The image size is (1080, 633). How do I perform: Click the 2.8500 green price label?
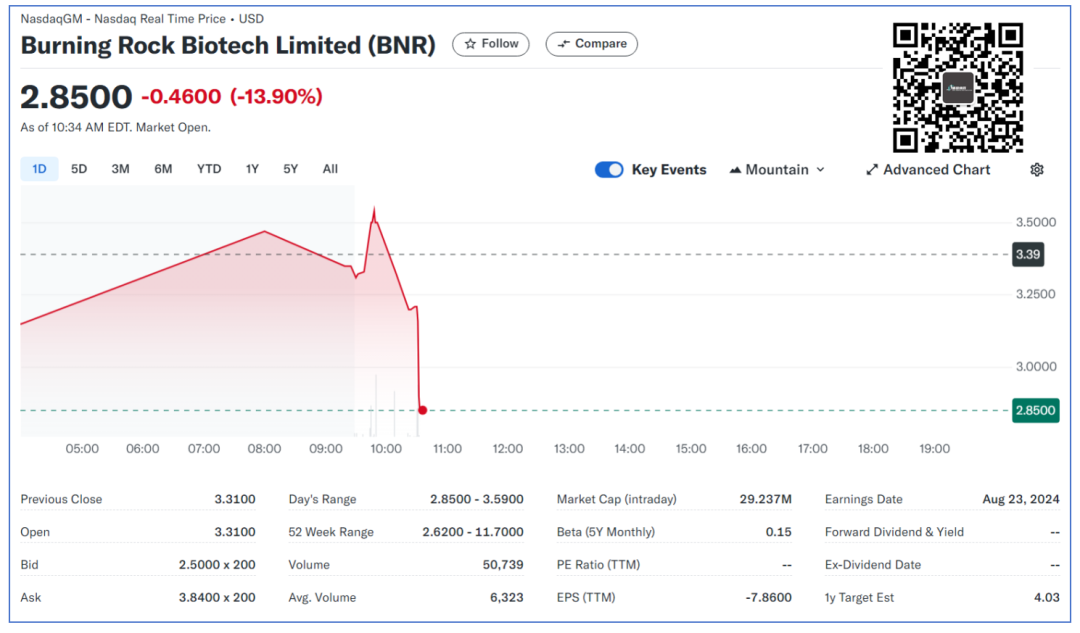(1035, 410)
